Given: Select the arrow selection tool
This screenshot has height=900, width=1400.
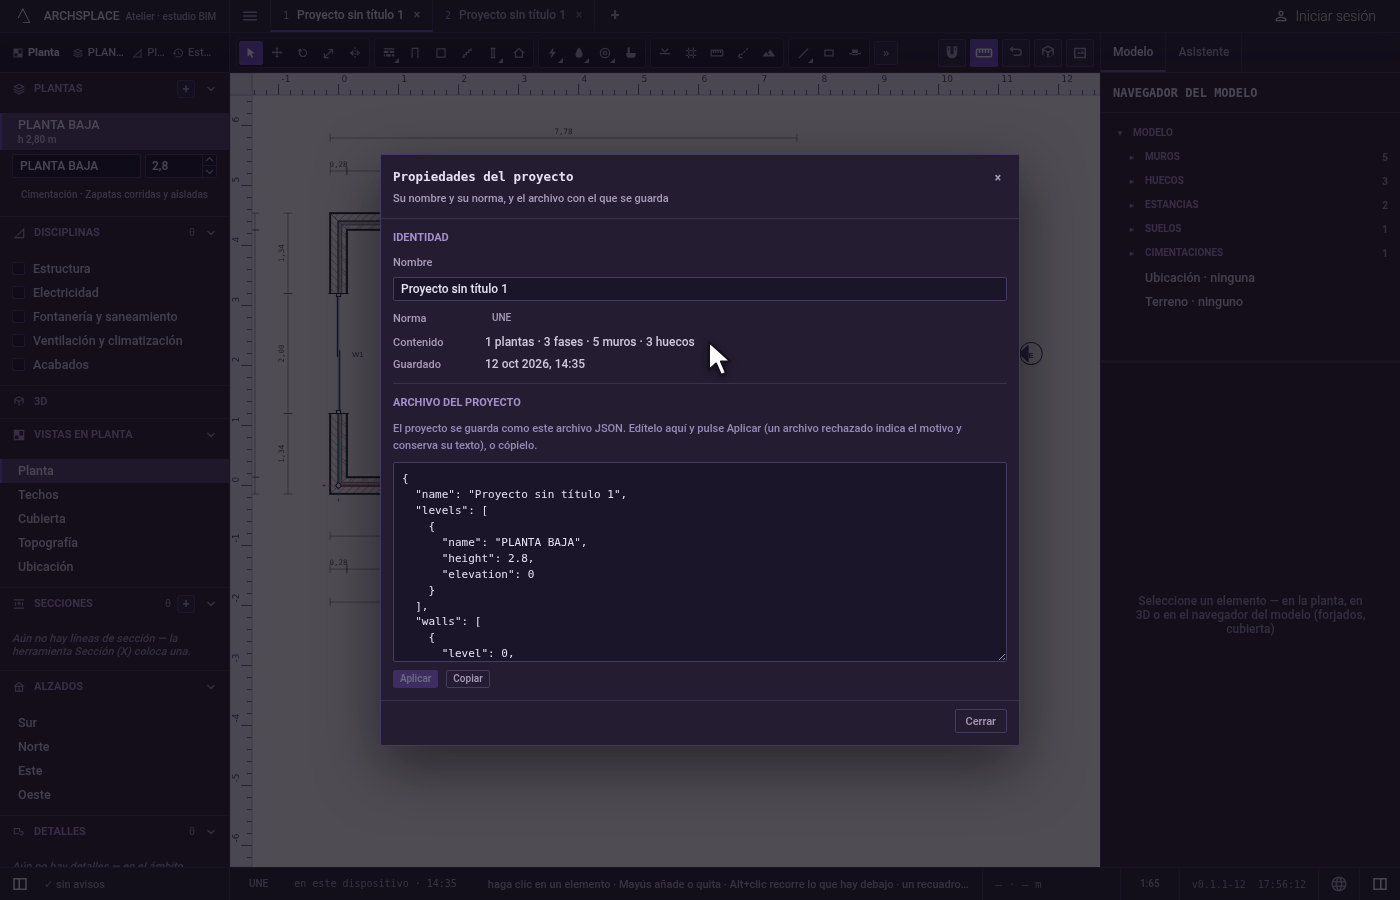Looking at the screenshot, I should point(251,53).
